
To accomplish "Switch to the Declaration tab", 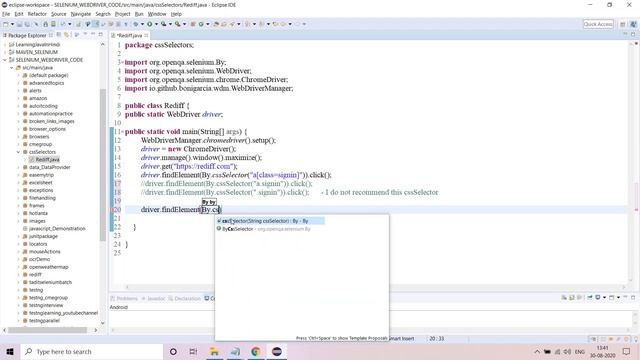I will [x=184, y=298].
